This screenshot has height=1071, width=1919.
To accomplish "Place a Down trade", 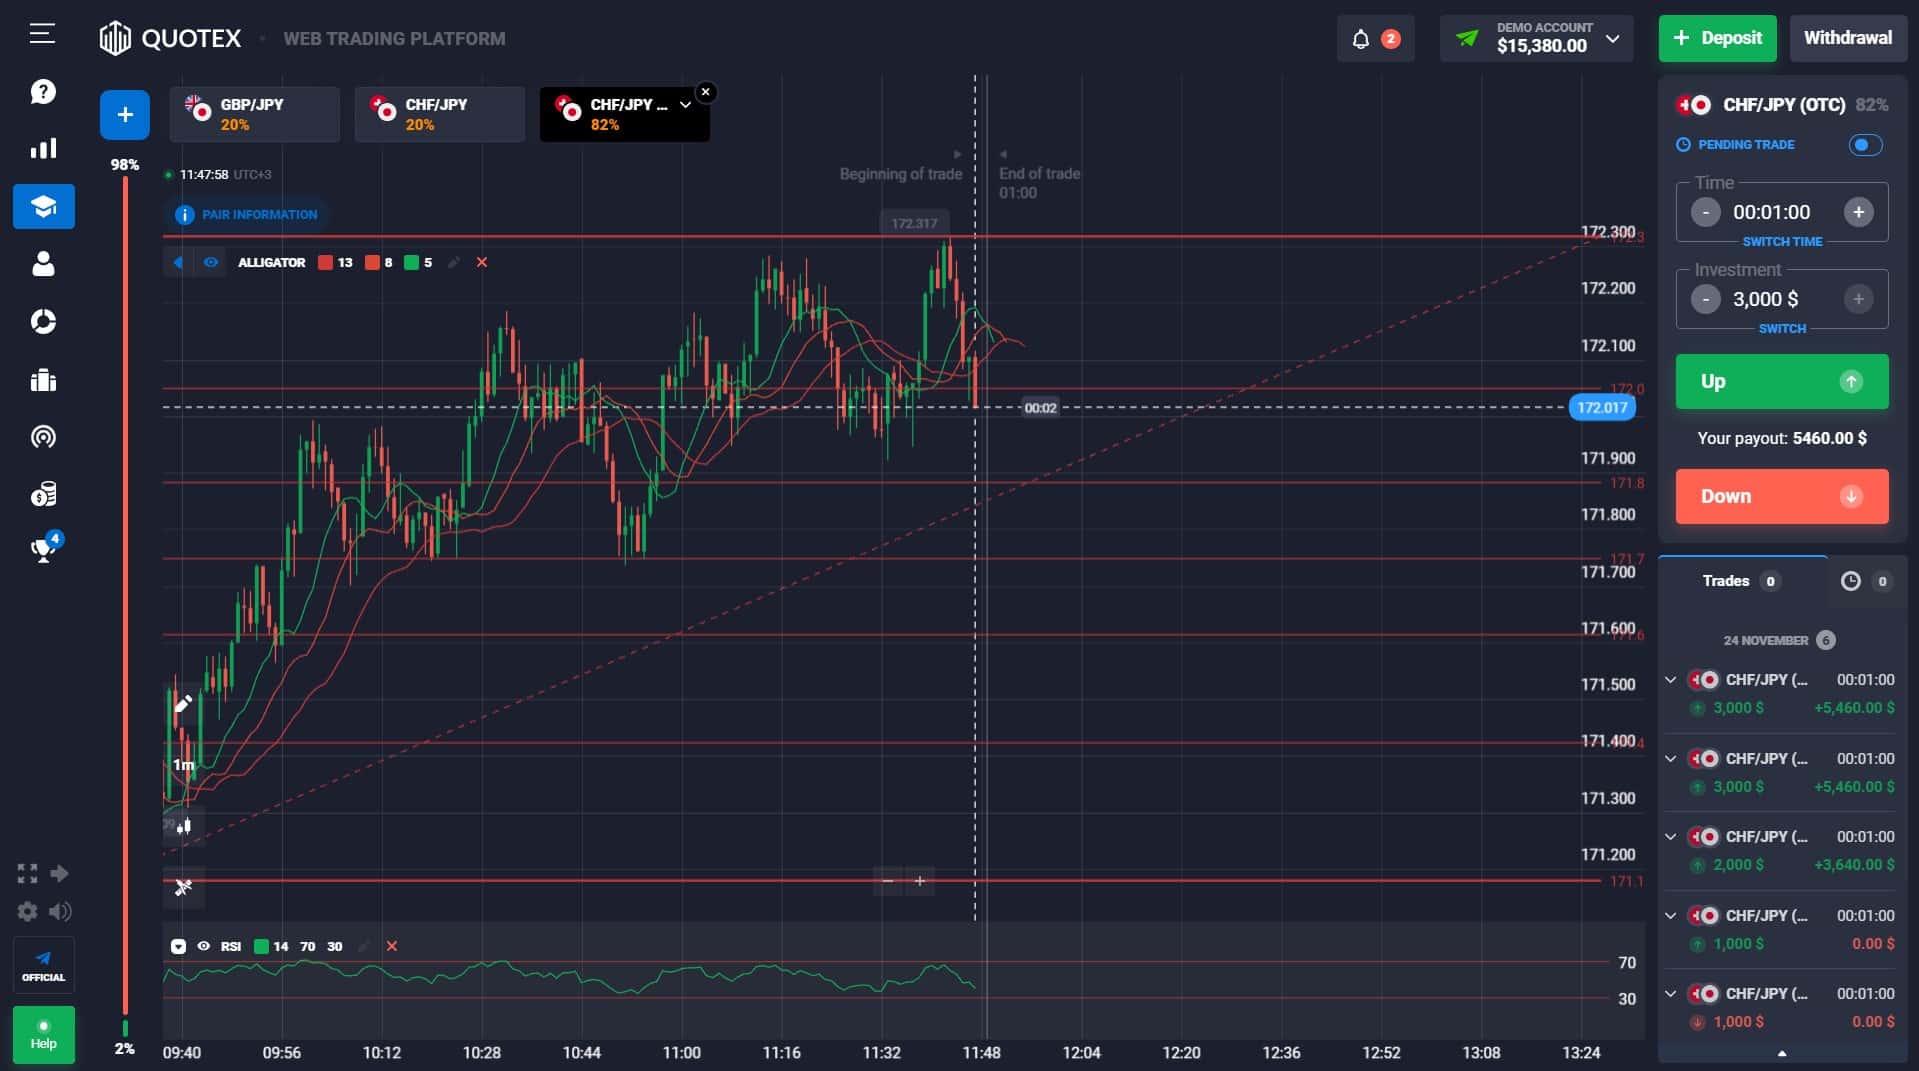I will pos(1782,496).
